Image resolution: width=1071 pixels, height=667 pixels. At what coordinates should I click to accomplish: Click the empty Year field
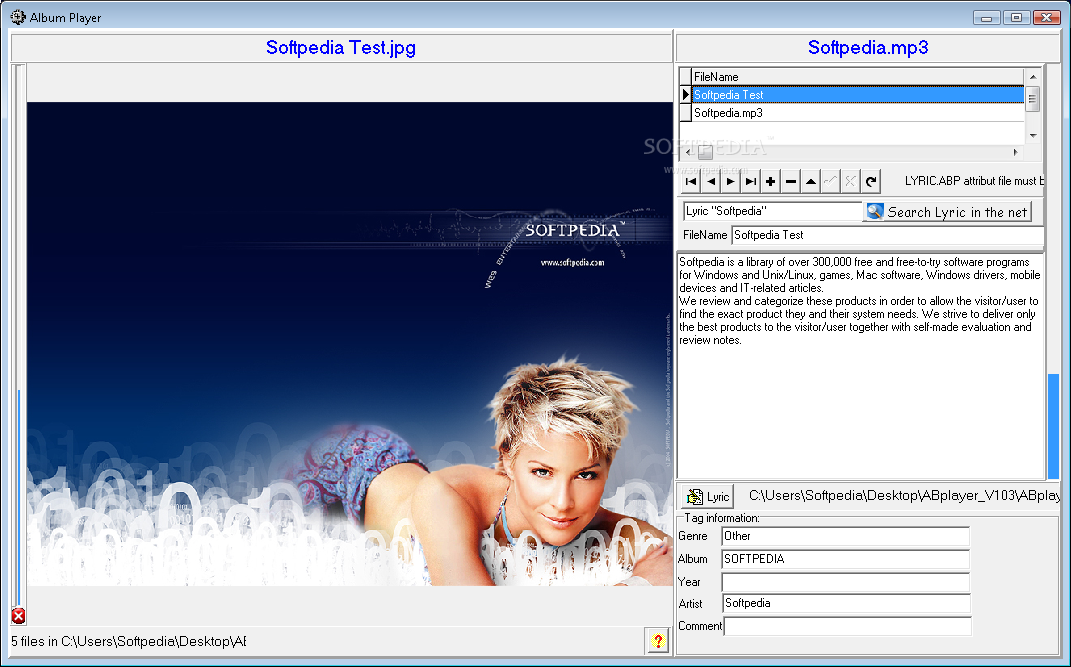click(846, 582)
